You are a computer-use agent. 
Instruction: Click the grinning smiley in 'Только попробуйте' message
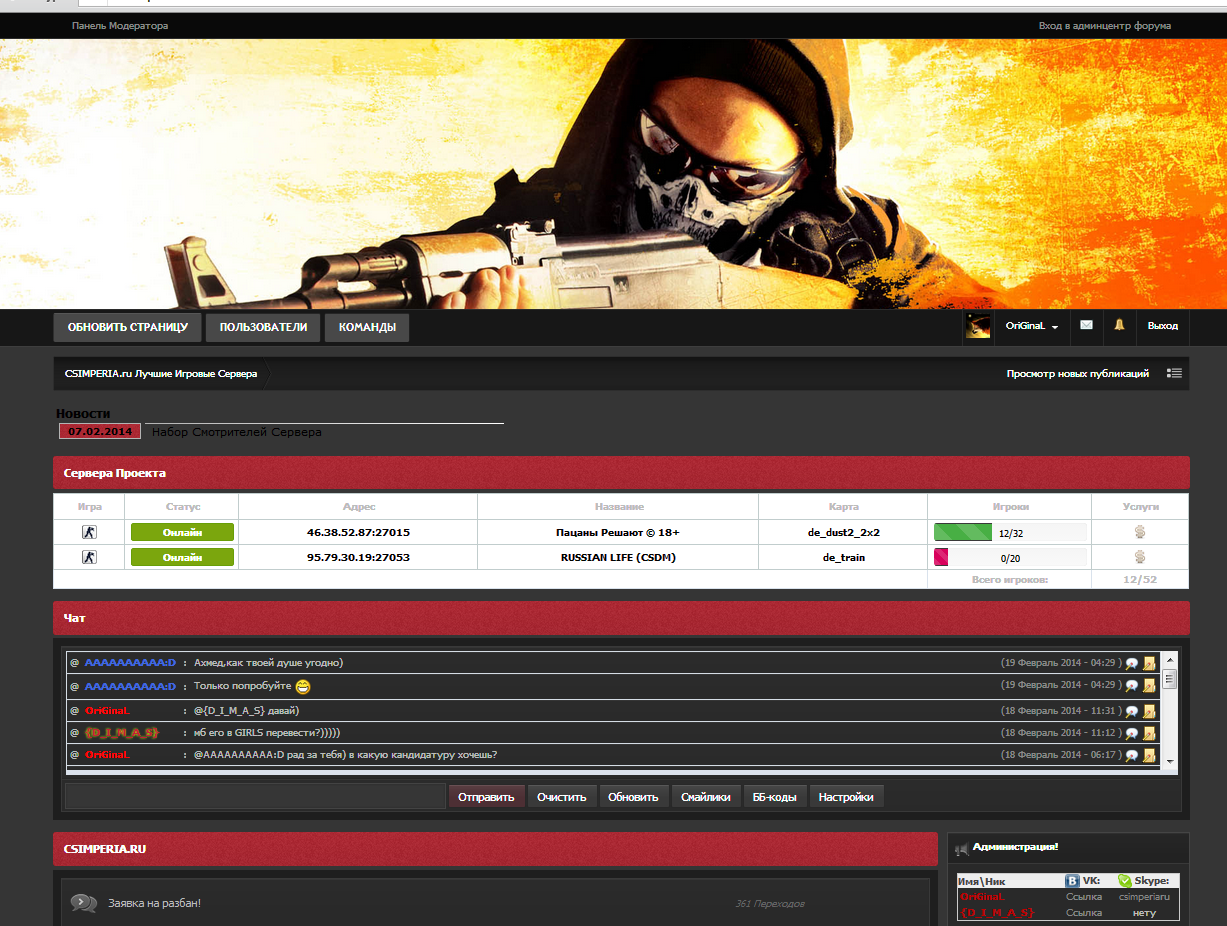pyautogui.click(x=303, y=686)
